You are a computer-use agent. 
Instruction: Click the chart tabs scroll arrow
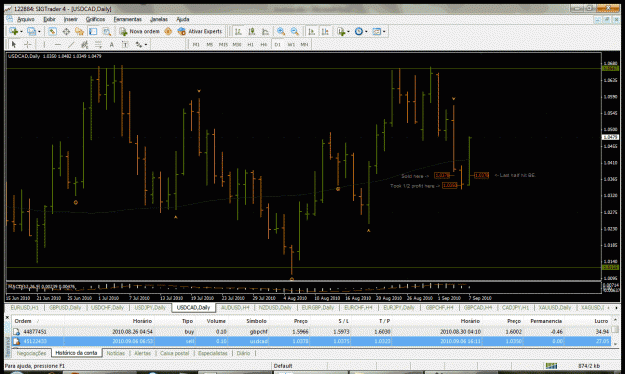click(x=616, y=307)
